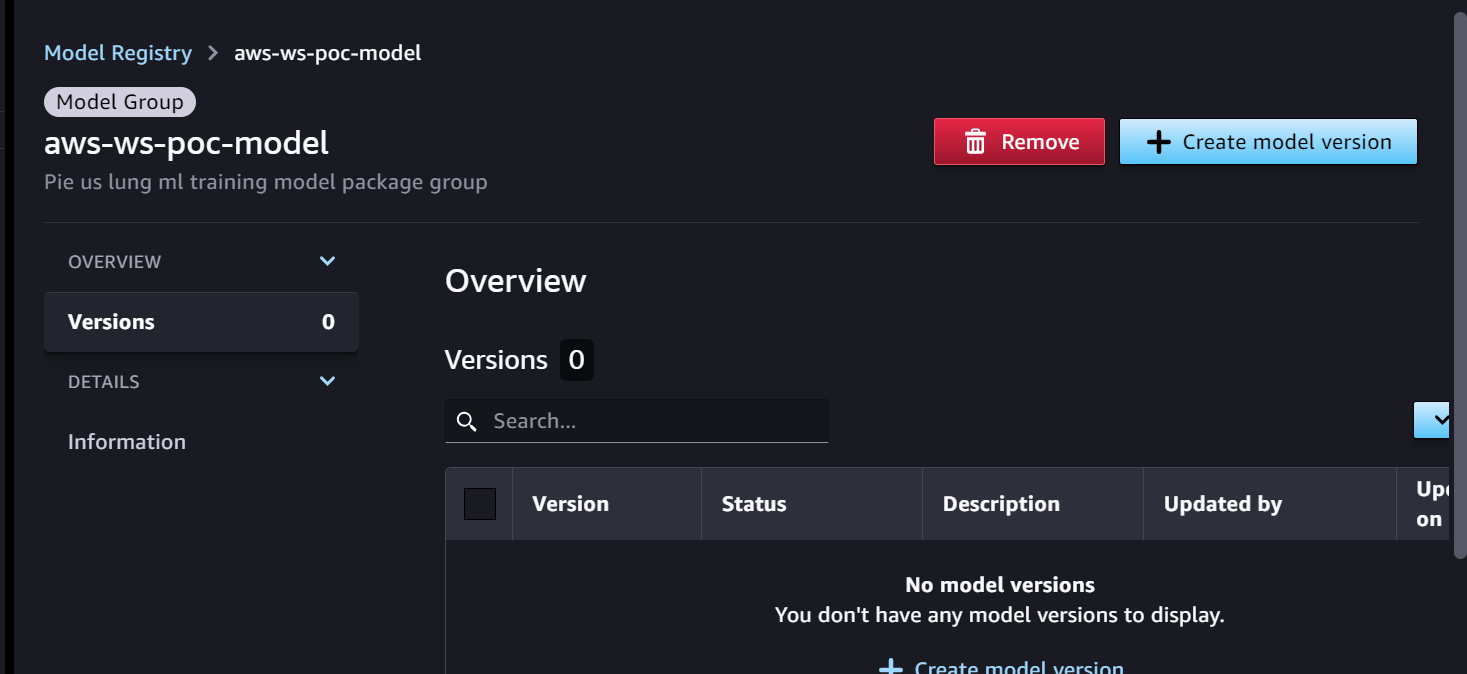The width and height of the screenshot is (1467, 674).
Task: Click the trash icon inside the Remove button
Action: pyautogui.click(x=975, y=141)
